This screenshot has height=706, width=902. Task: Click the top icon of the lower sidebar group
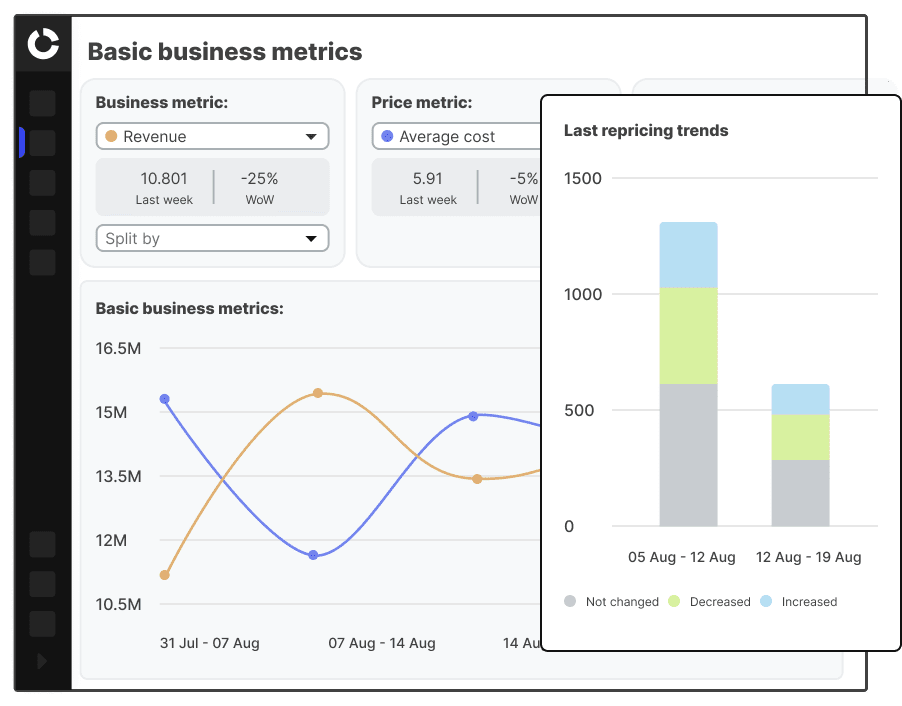[42, 544]
